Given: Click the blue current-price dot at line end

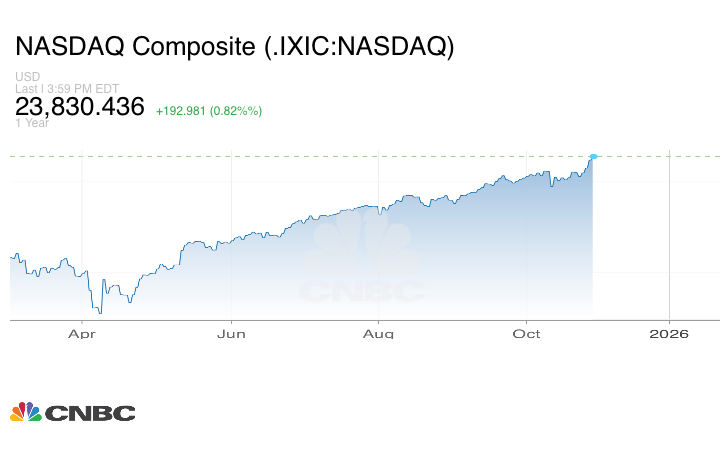Looking at the screenshot, I should point(593,157).
